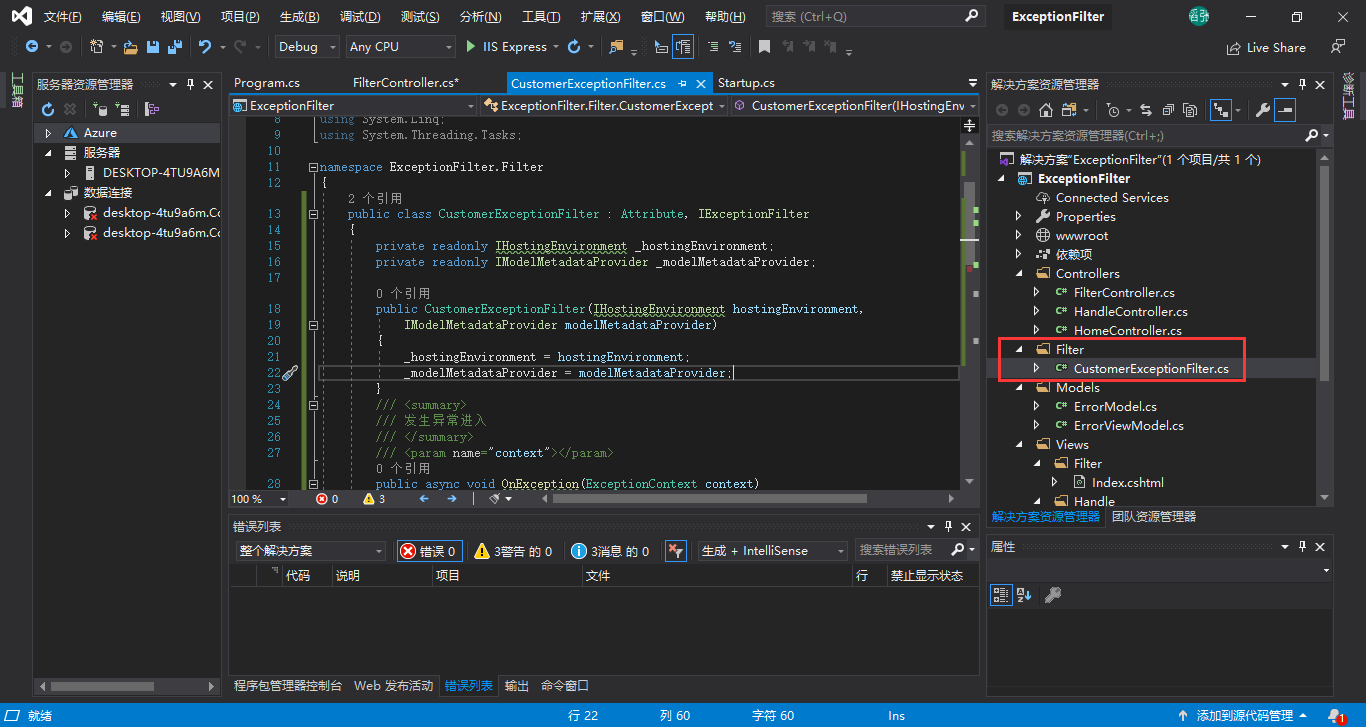Open the ExceptionFilter project dropdown above code

(x=354, y=105)
